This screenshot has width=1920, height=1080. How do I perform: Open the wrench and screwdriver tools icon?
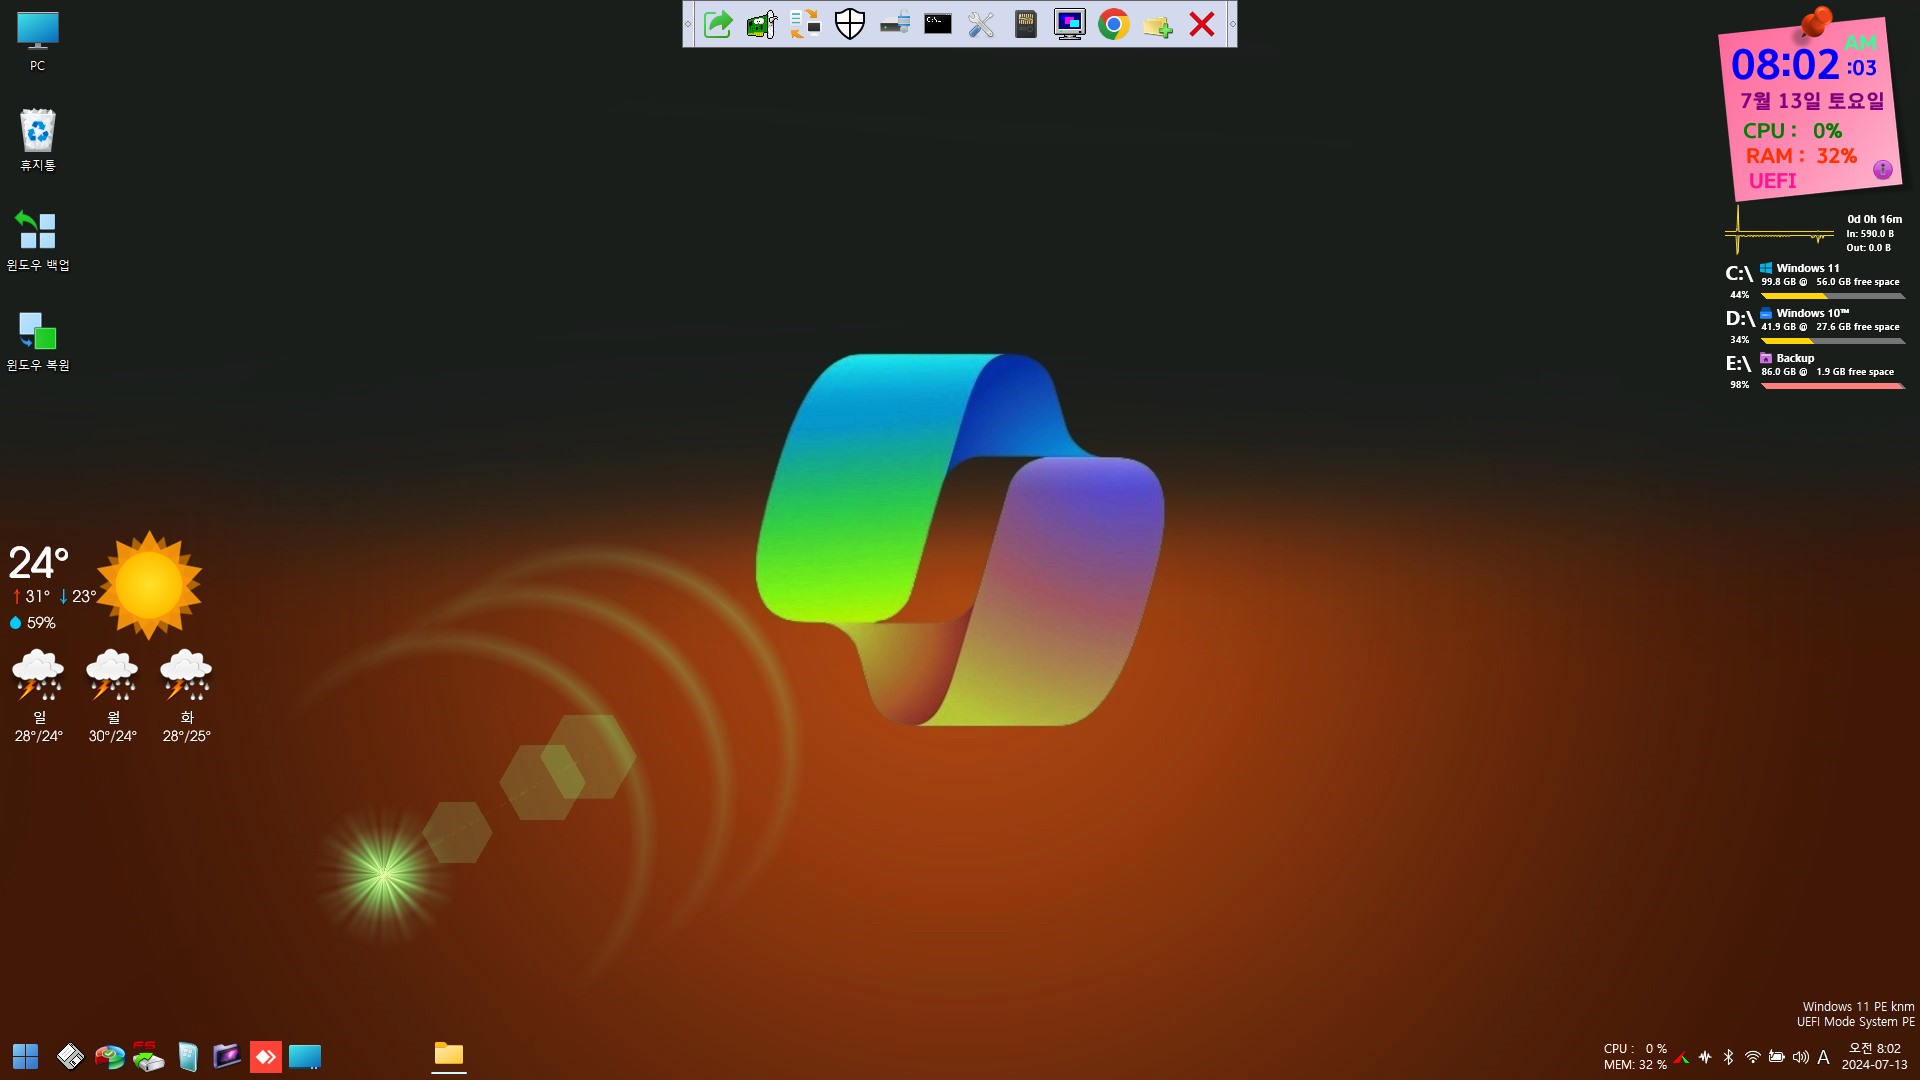[x=982, y=24]
